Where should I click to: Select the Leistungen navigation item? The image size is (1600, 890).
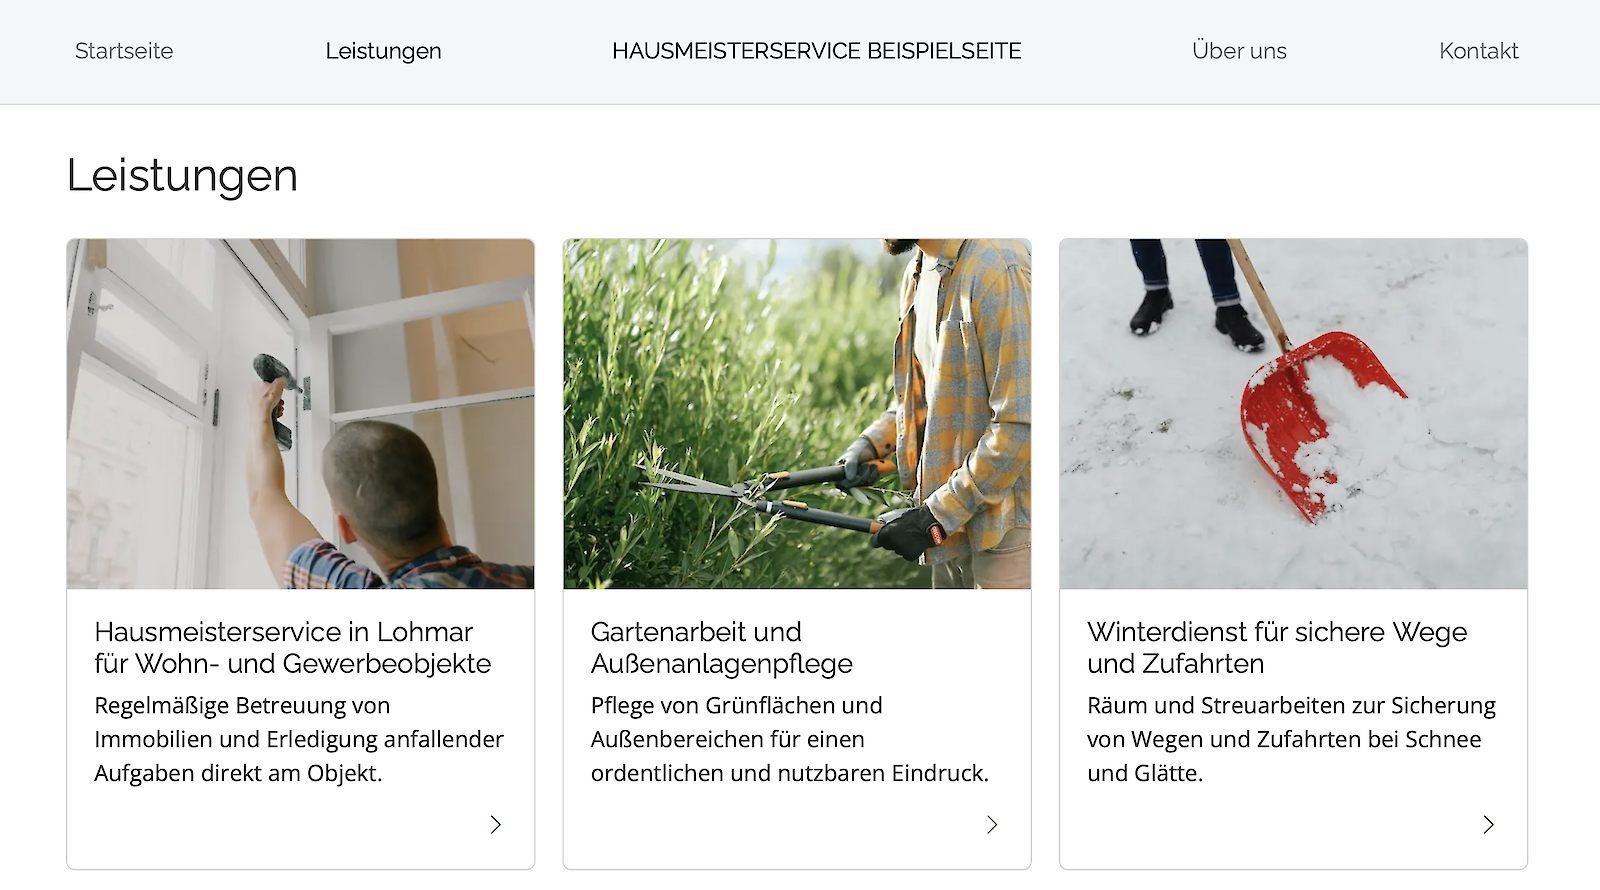pos(383,51)
